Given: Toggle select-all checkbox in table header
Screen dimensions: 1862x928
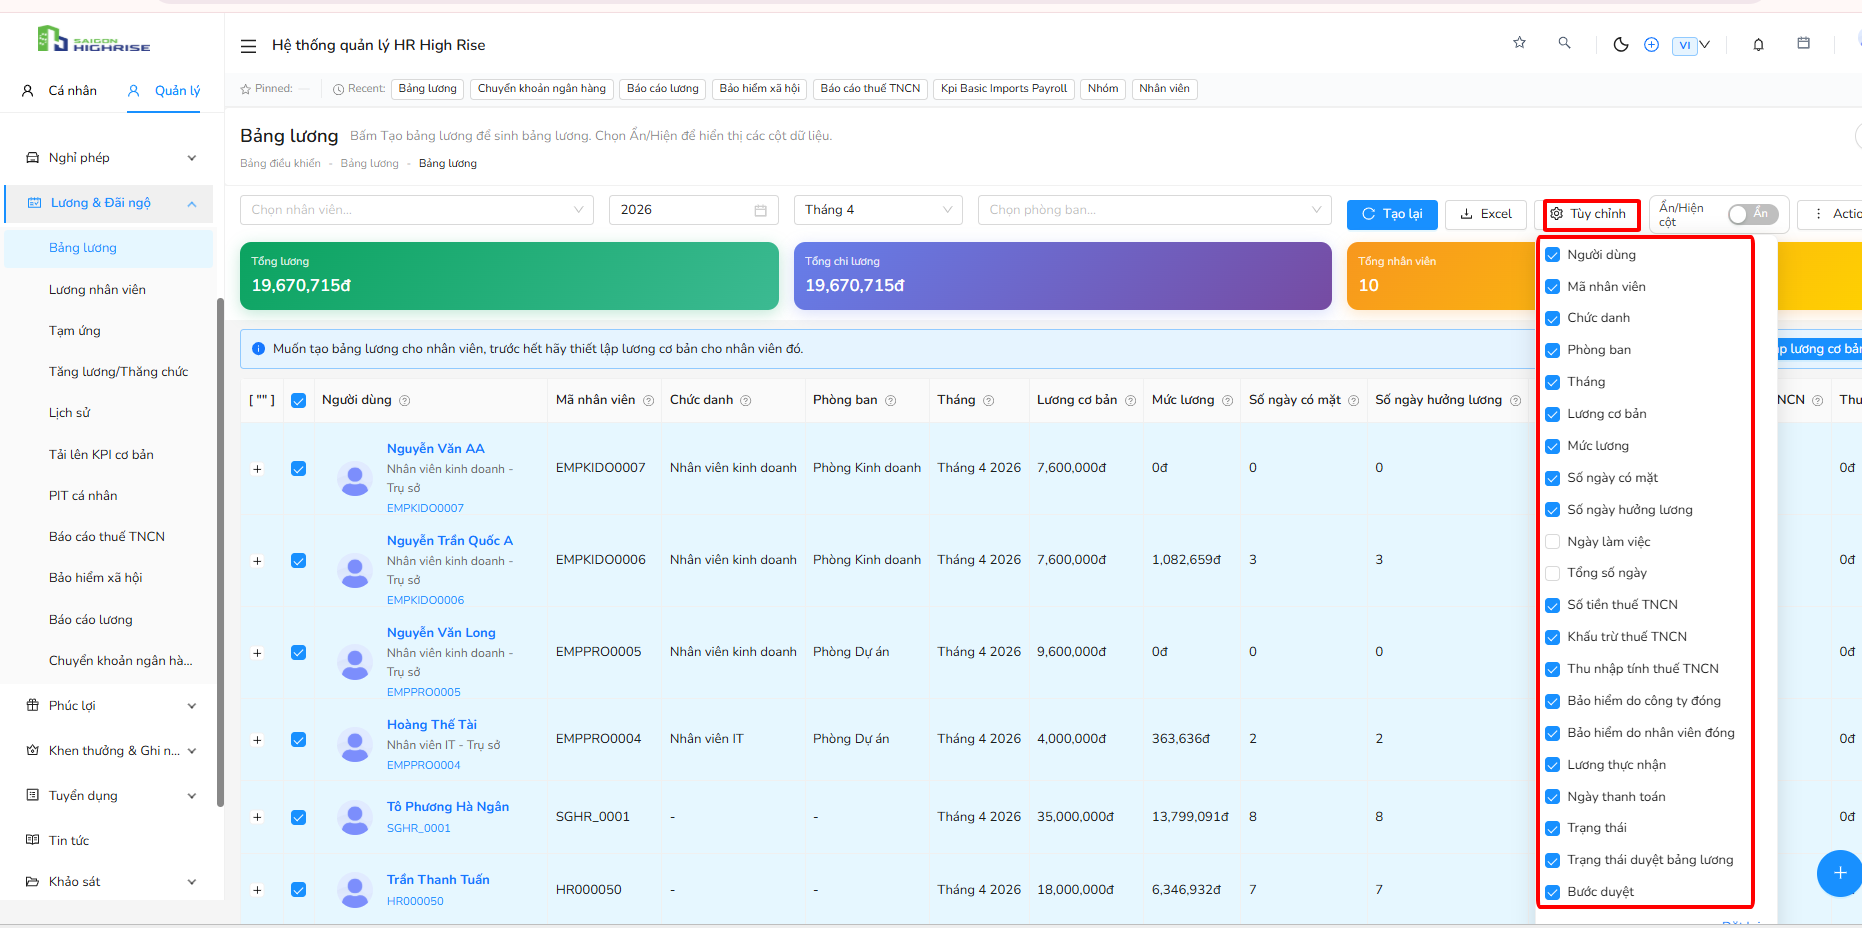Looking at the screenshot, I should [x=298, y=401].
